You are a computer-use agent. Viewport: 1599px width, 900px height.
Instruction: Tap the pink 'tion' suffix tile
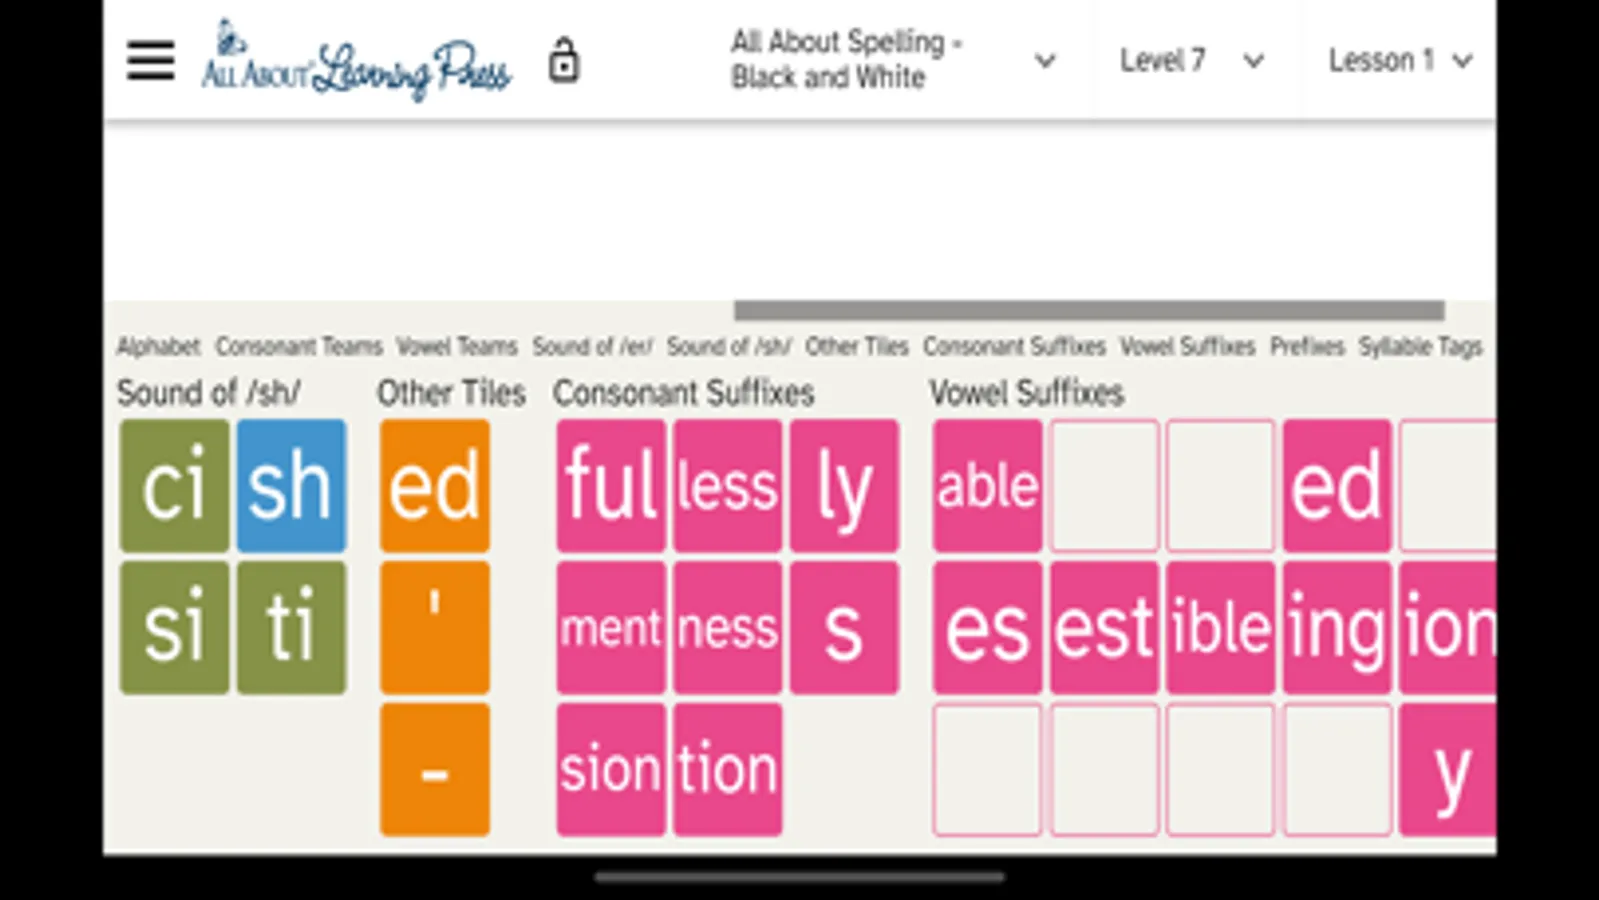click(x=728, y=770)
